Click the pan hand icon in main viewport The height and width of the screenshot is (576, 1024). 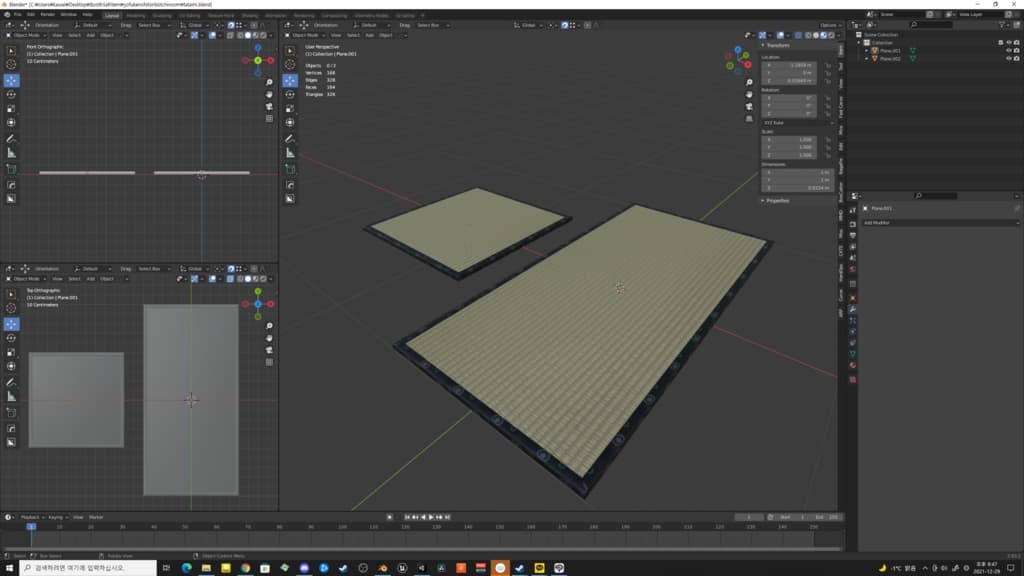[748, 95]
